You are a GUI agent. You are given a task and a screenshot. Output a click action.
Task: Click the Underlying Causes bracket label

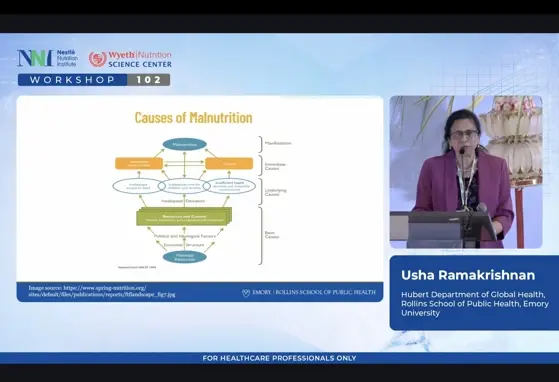point(276,192)
